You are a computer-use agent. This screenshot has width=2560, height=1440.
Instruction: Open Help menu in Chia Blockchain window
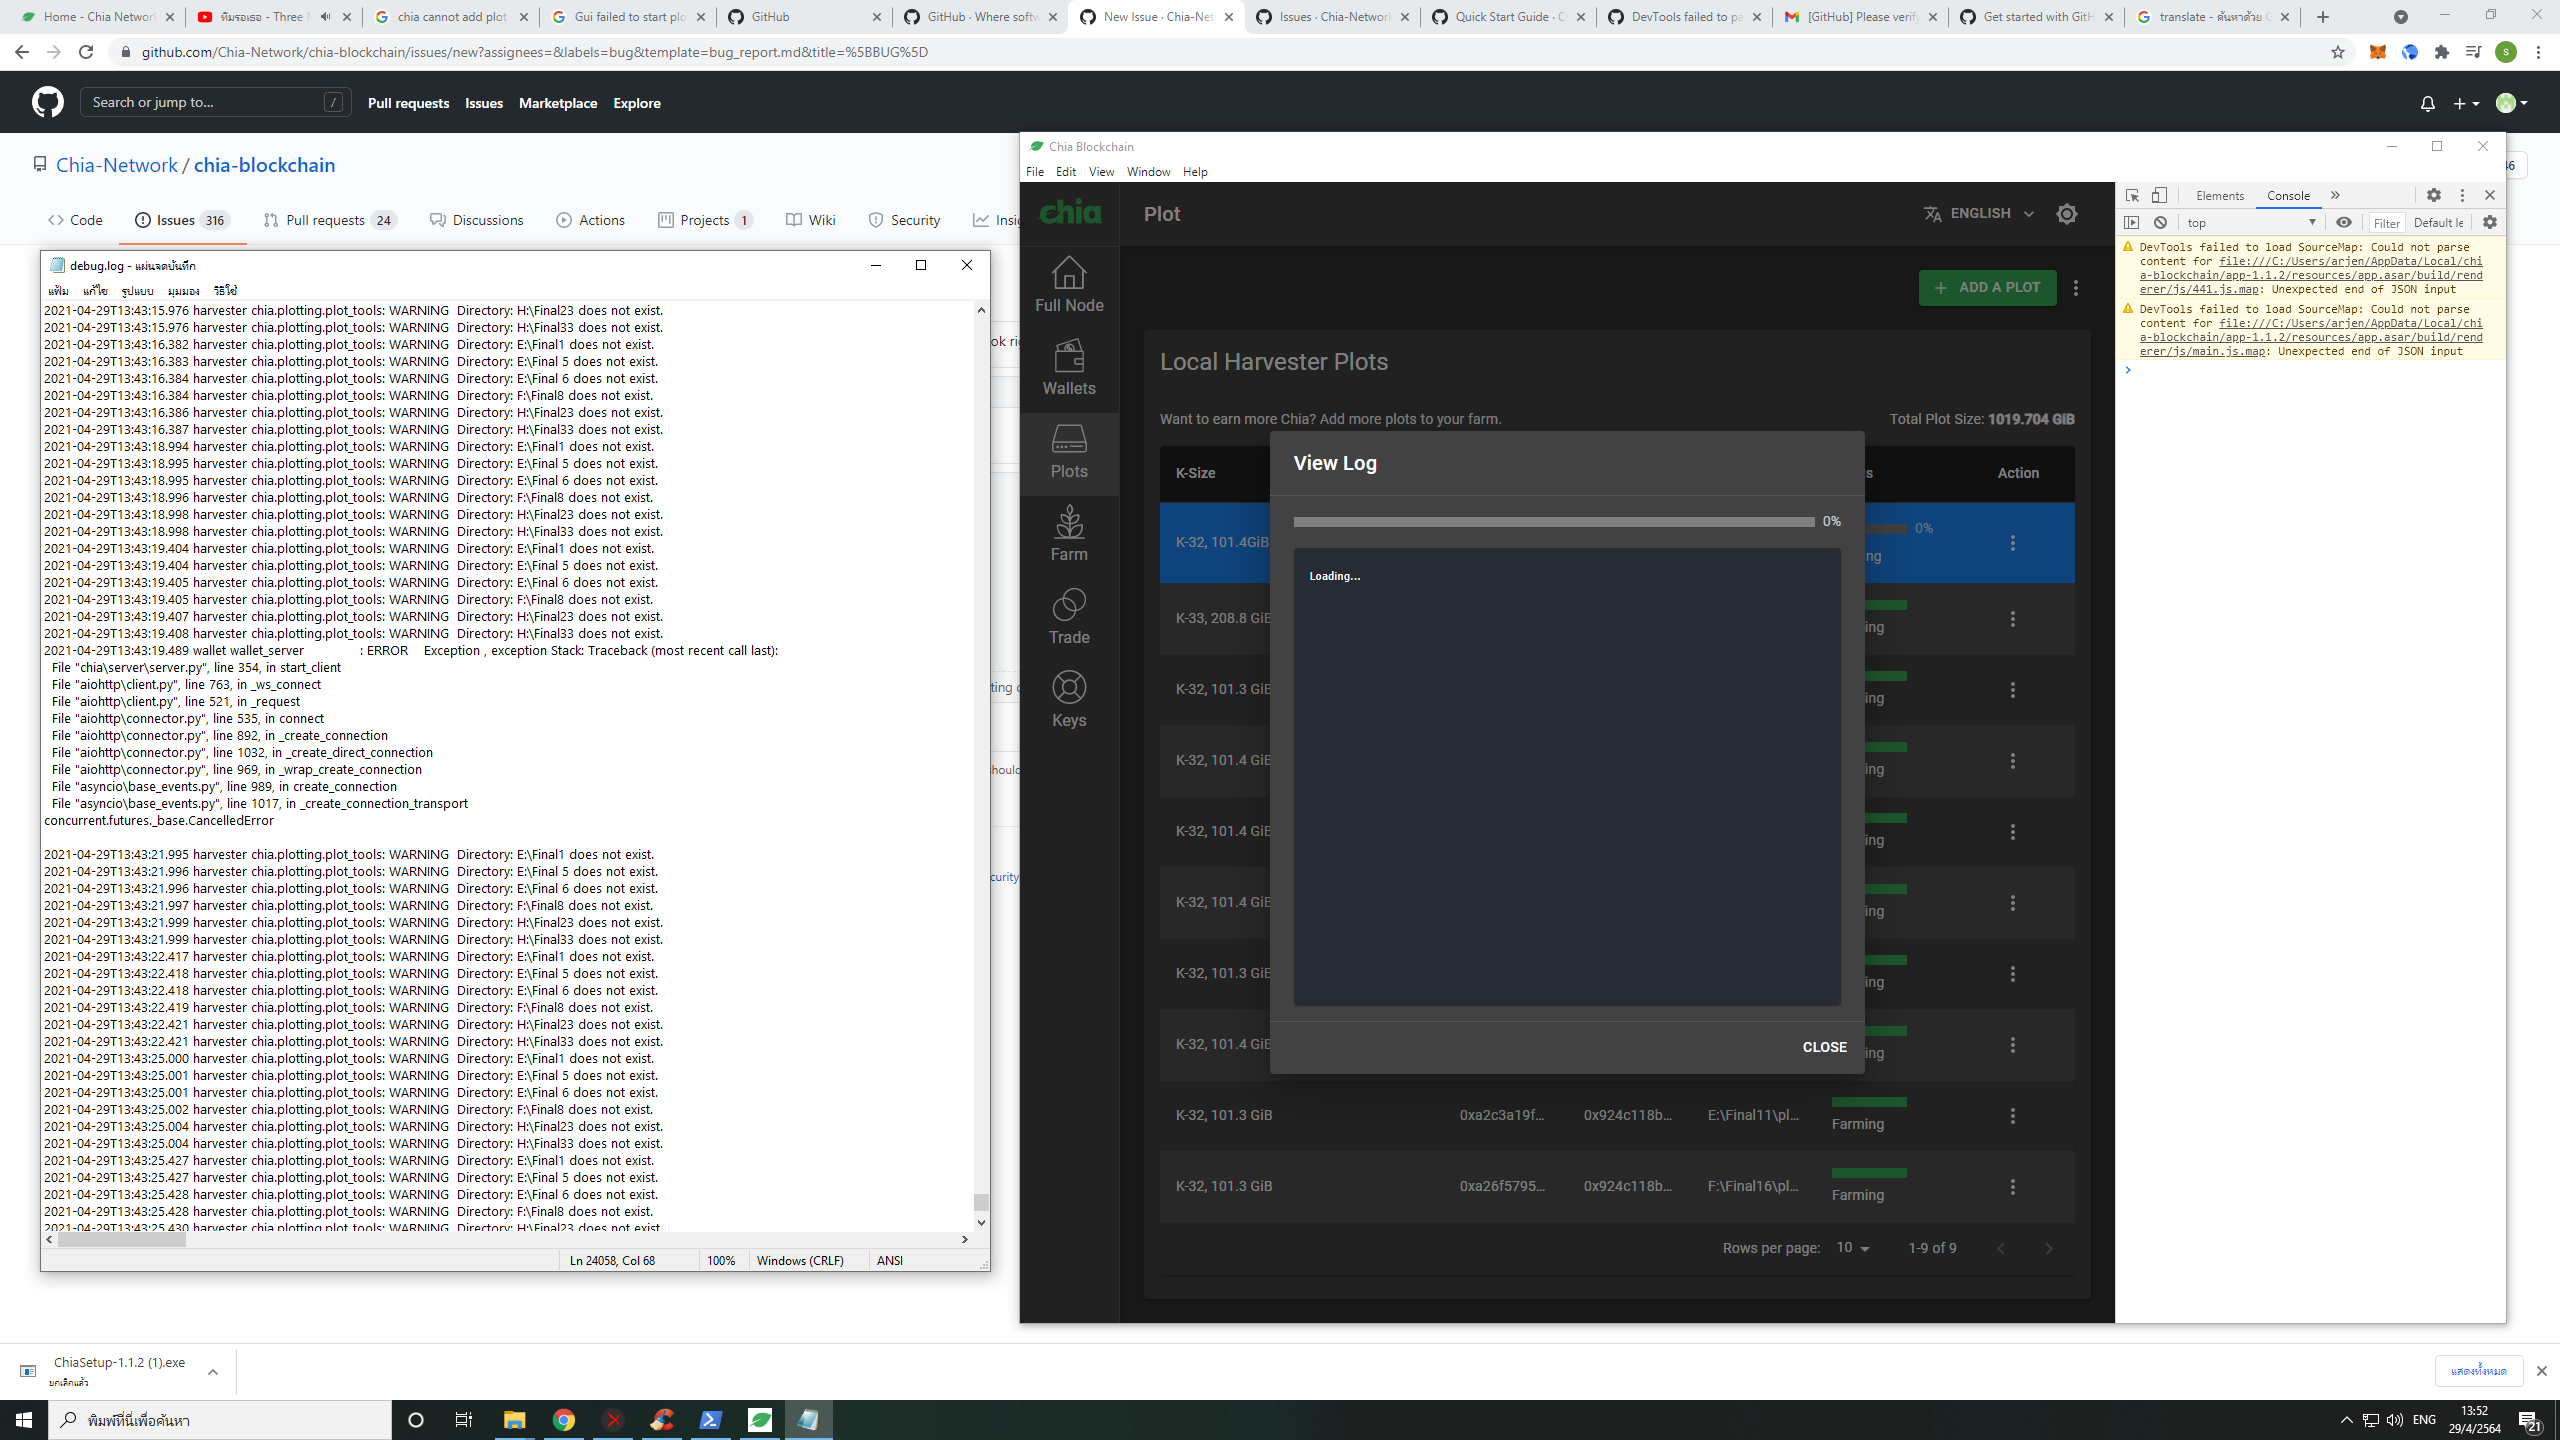[x=1195, y=172]
